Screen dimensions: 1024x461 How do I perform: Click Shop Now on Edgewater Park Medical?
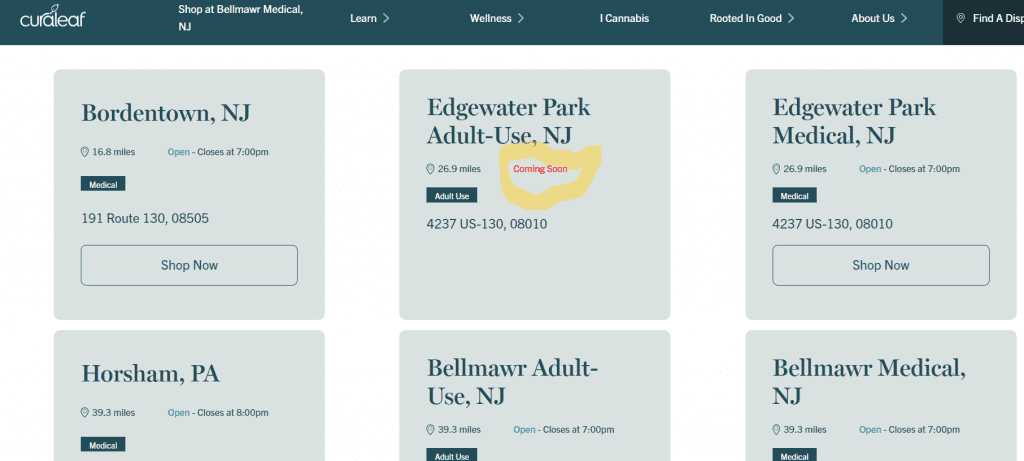[880, 265]
